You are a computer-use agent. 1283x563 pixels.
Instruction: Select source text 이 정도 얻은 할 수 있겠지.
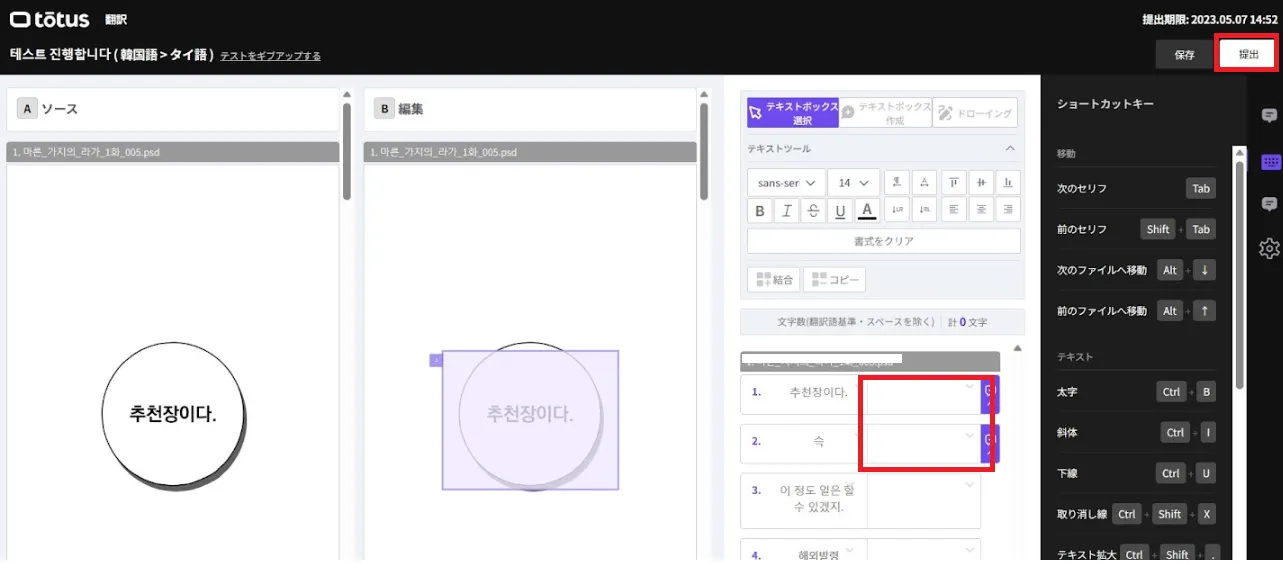tap(818, 498)
